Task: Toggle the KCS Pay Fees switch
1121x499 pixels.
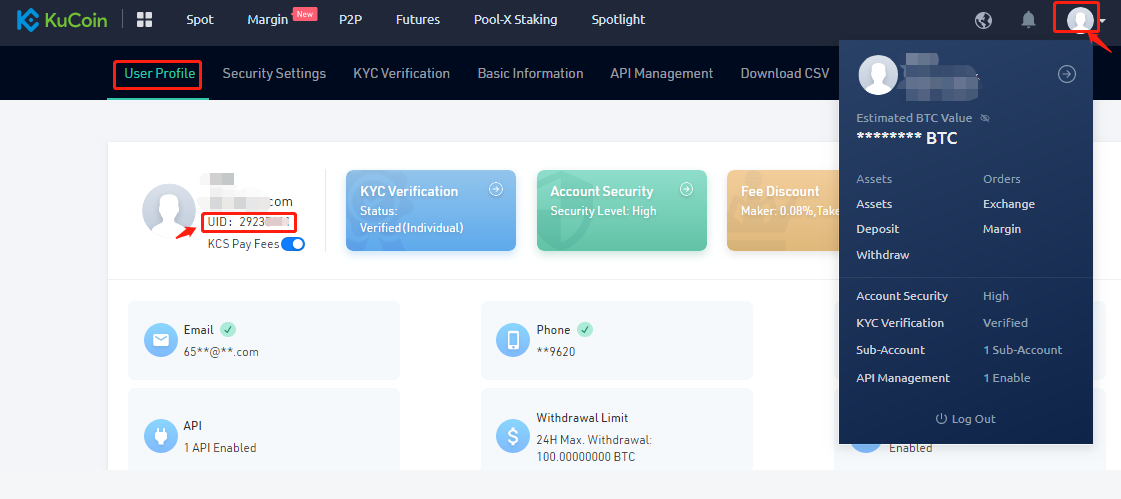Action: 293,244
